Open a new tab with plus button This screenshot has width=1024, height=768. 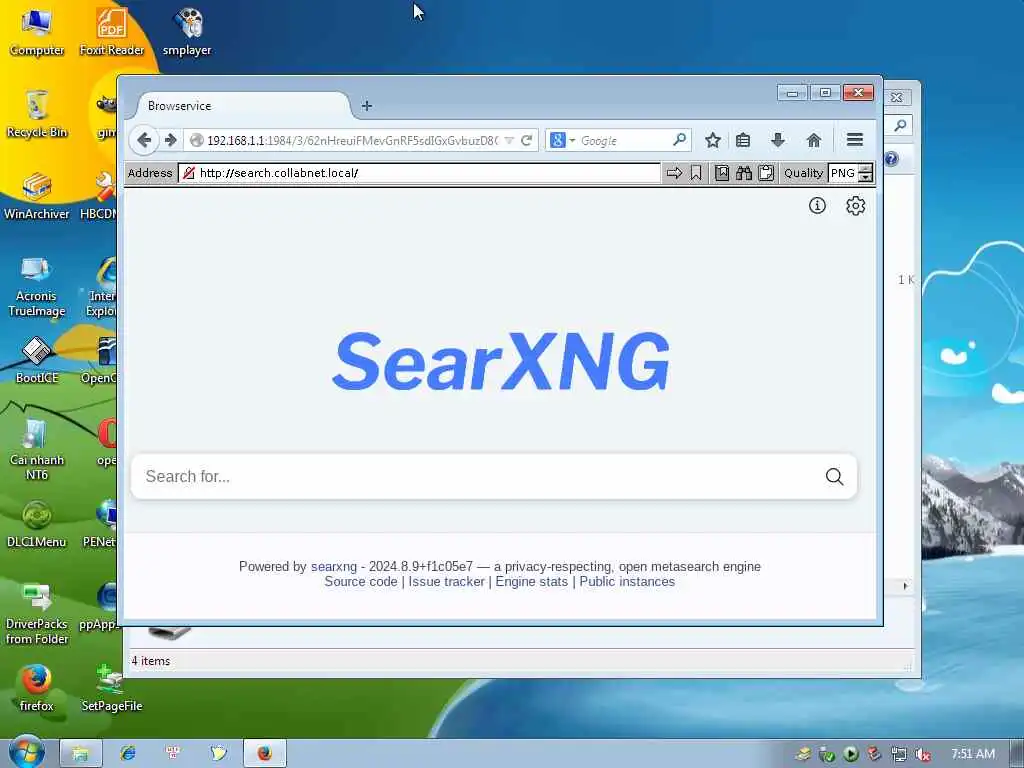pos(367,106)
